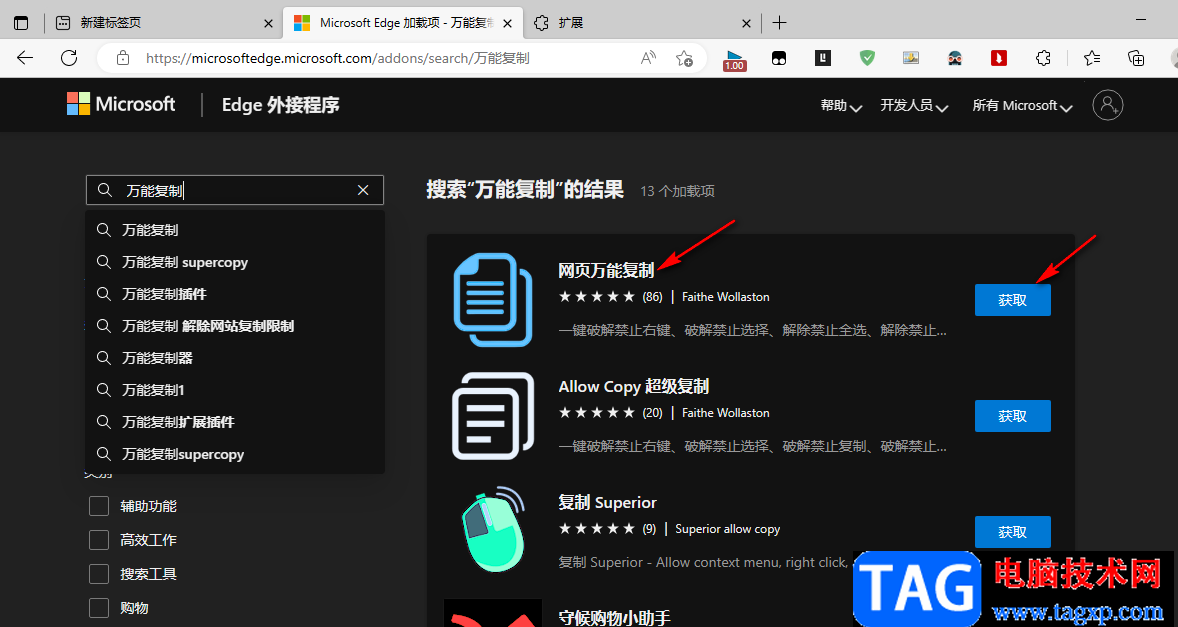Open the Allow Copy 超级复制 title link
1178x627 pixels.
click(x=633, y=387)
